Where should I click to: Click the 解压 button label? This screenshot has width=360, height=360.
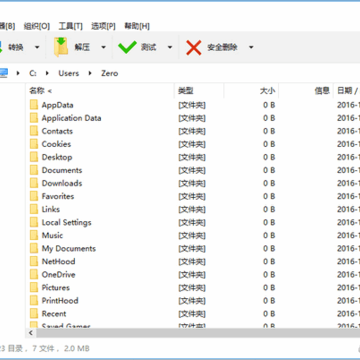82,47
